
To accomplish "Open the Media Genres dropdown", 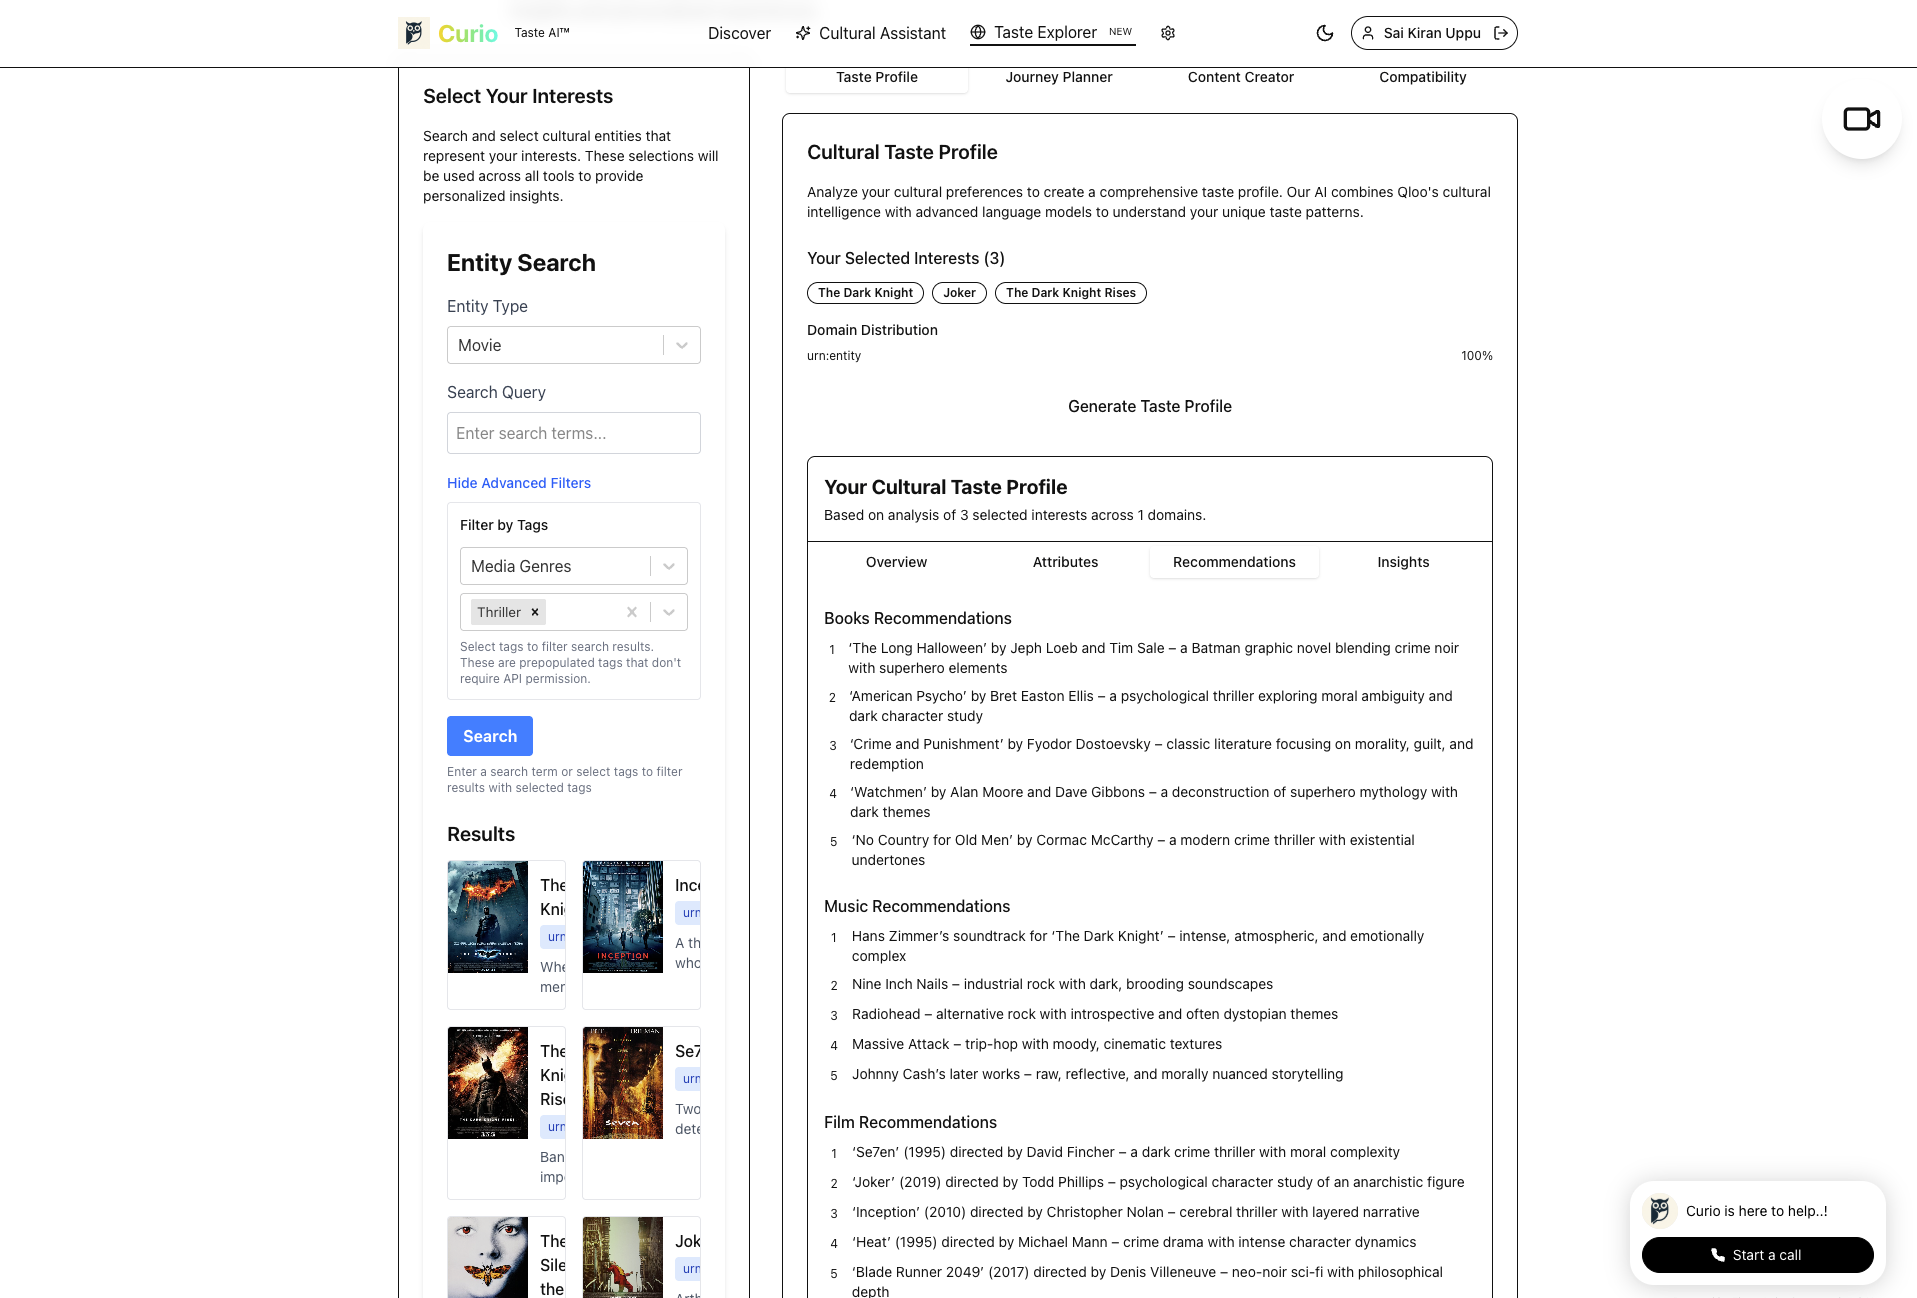I will [x=574, y=566].
